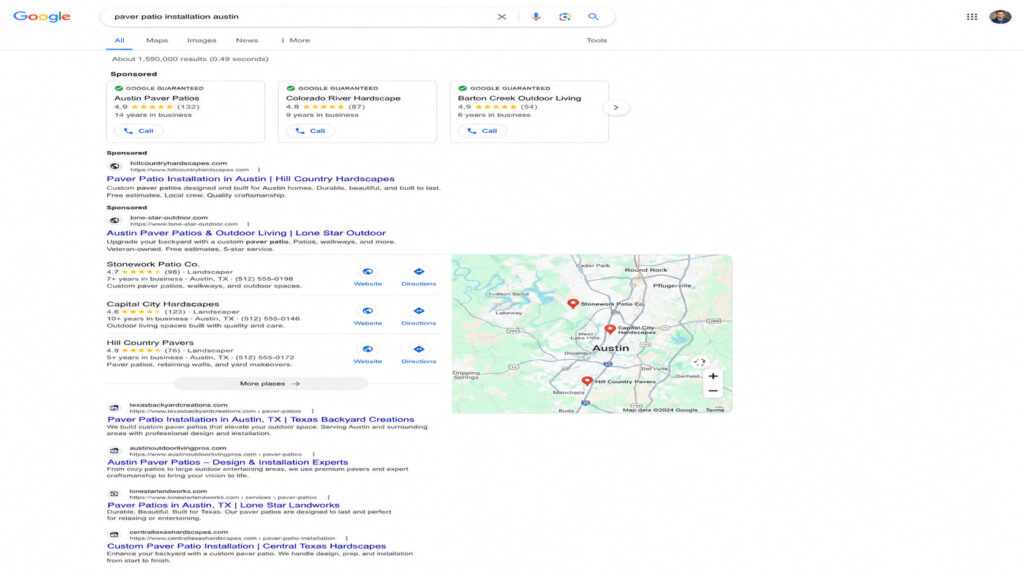
Task: Click More places button
Action: 270,384
